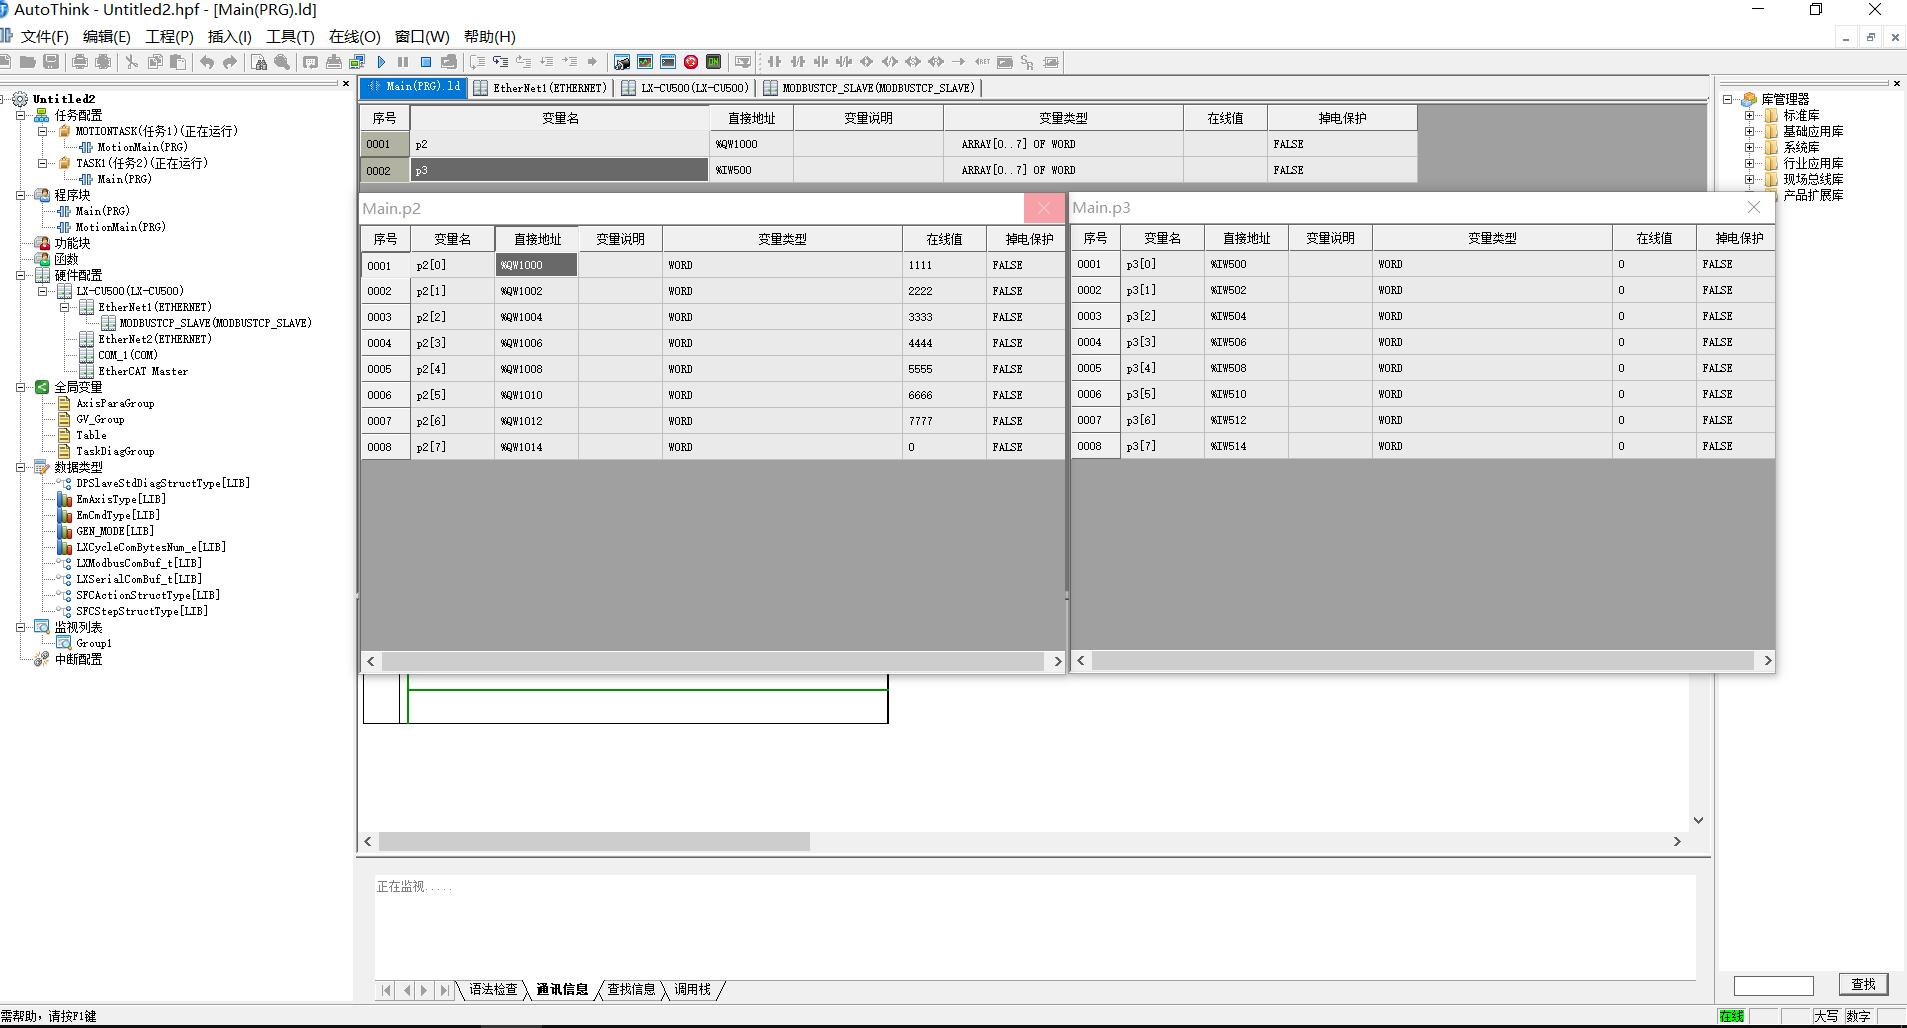
Task: Click the green oscilloscope chart icon
Action: click(645, 62)
